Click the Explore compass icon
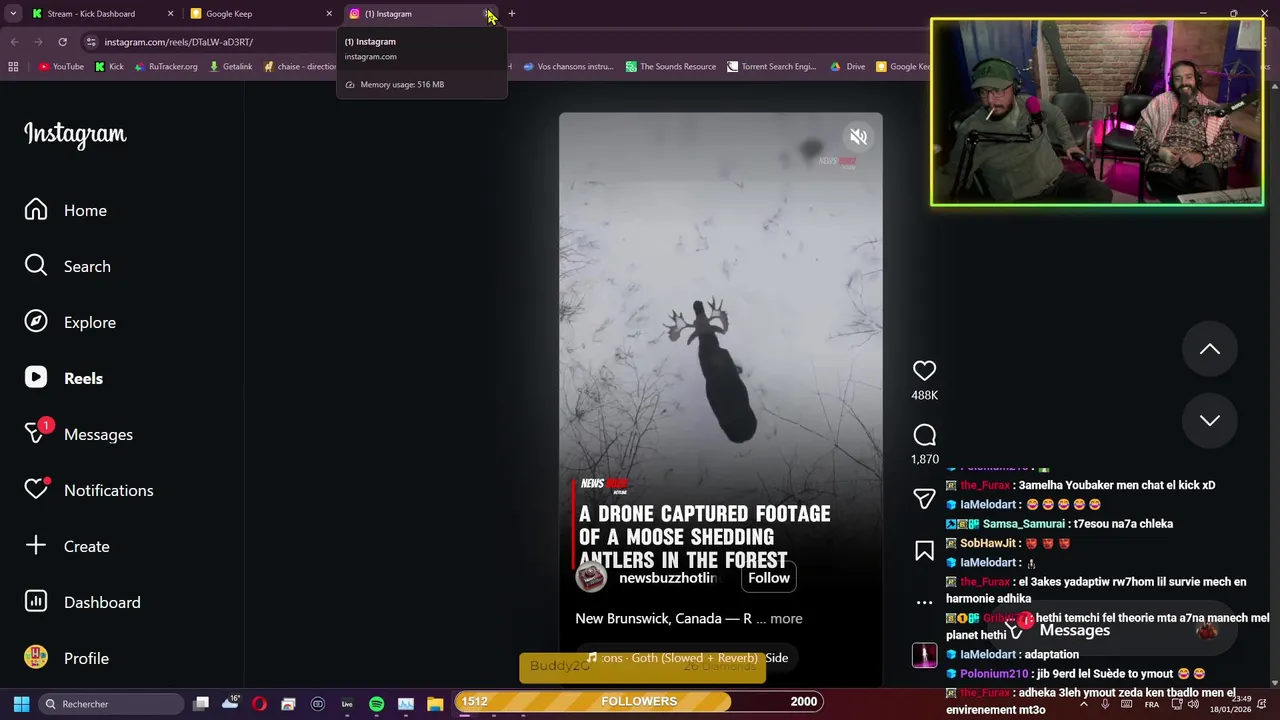 (x=36, y=321)
